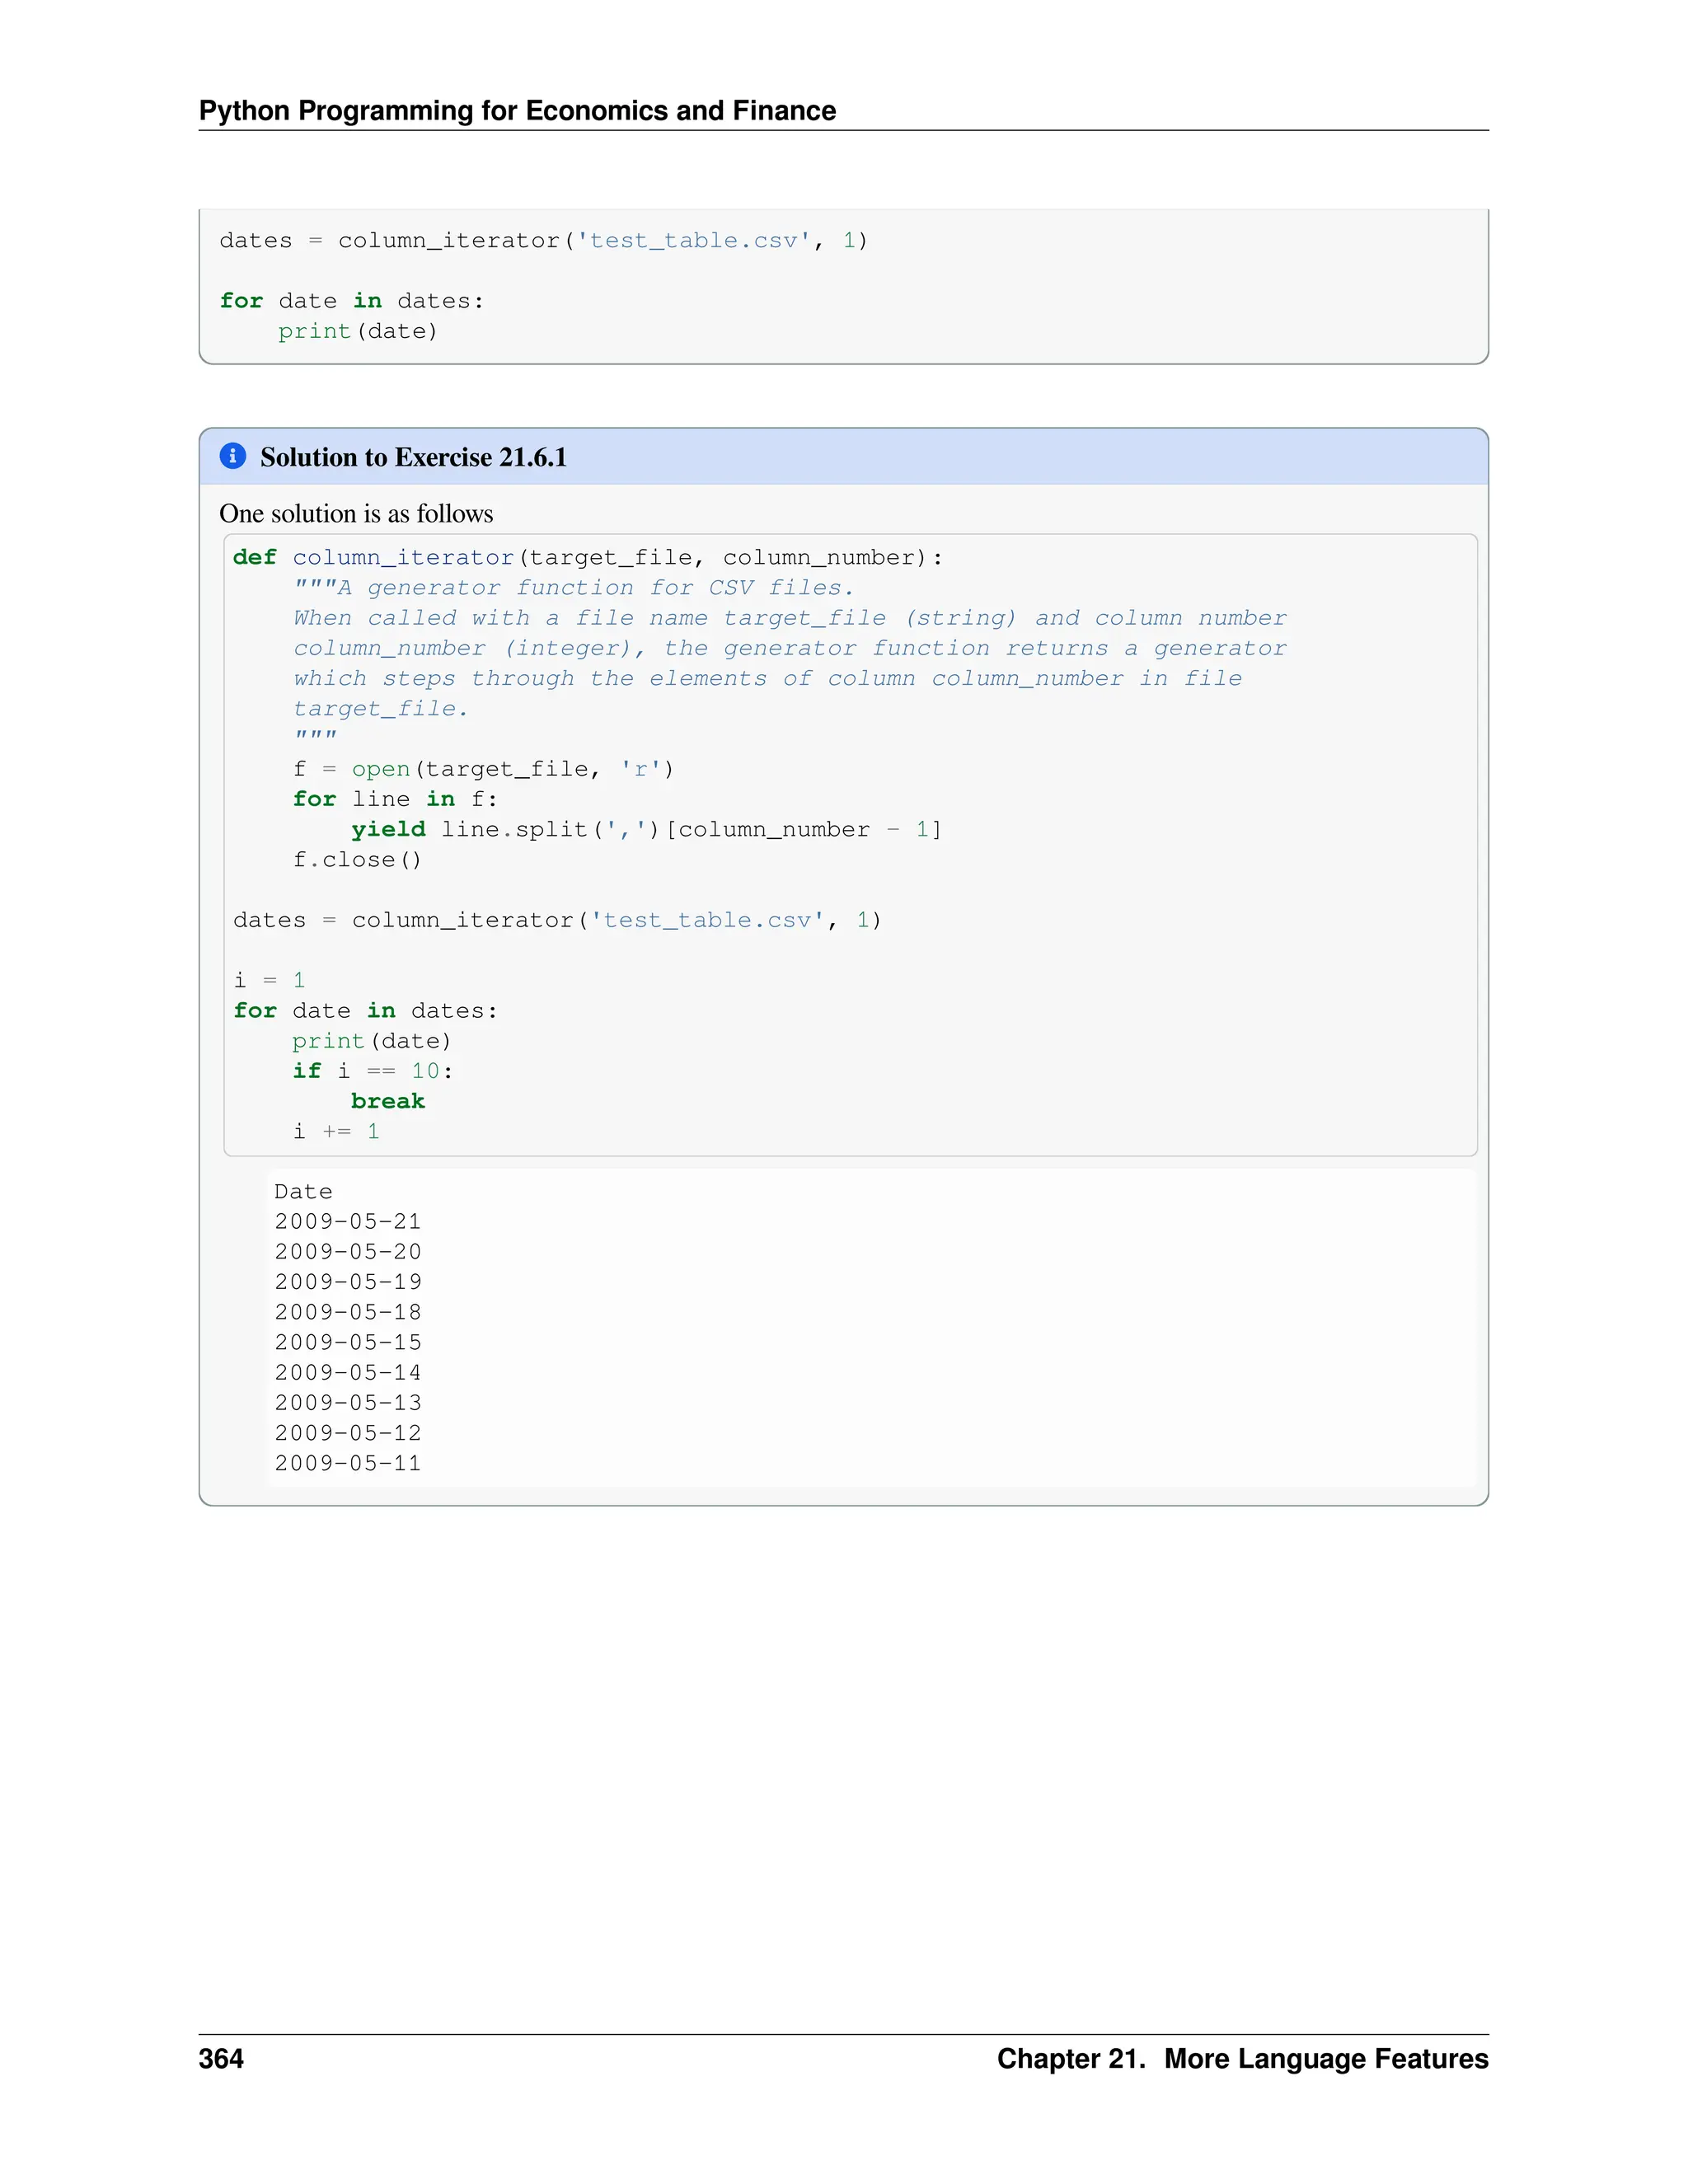Click the output line '2009-05-20'
This screenshot has height=2184, width=1688.
(x=348, y=1252)
